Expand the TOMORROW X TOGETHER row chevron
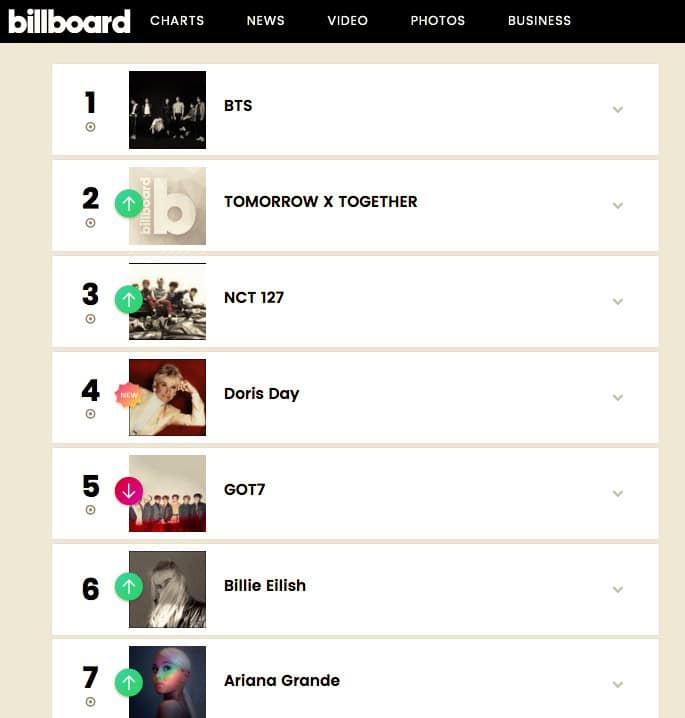The width and height of the screenshot is (685, 718). tap(617, 205)
